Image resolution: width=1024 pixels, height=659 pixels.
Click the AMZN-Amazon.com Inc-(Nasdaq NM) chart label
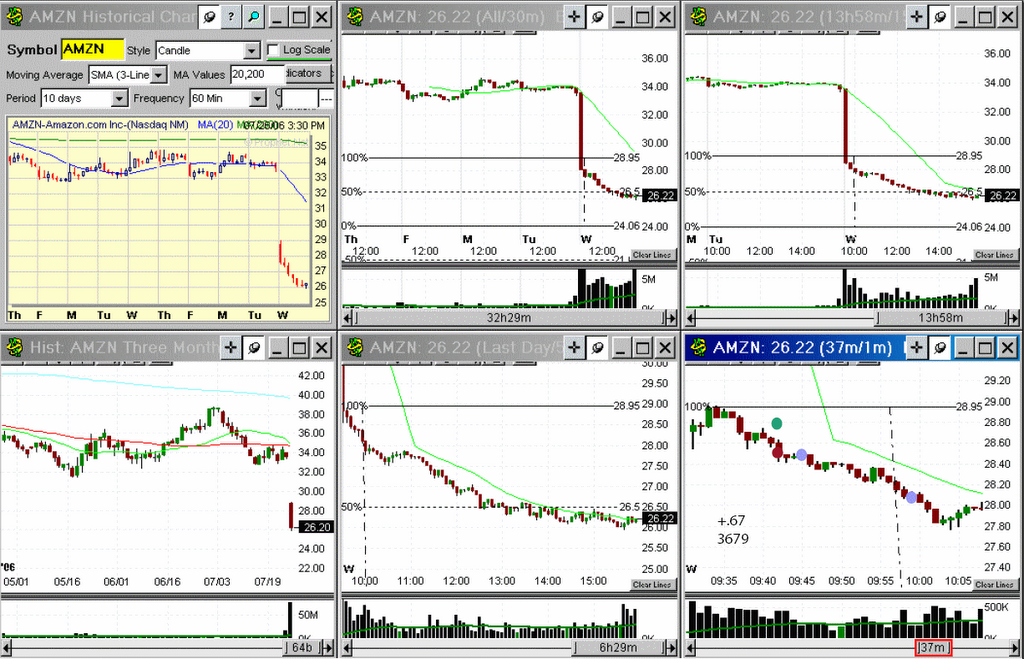click(100, 124)
